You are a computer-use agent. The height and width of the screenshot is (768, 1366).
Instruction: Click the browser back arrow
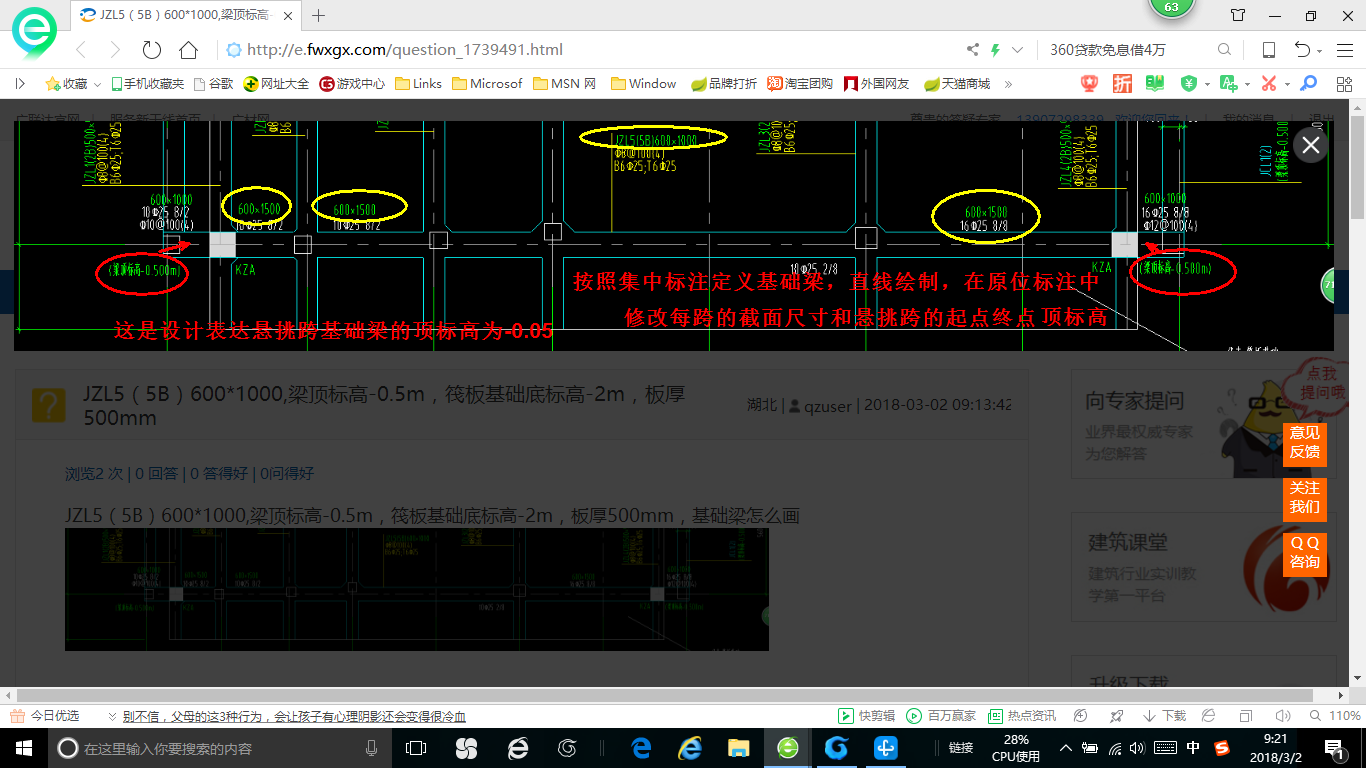81,50
